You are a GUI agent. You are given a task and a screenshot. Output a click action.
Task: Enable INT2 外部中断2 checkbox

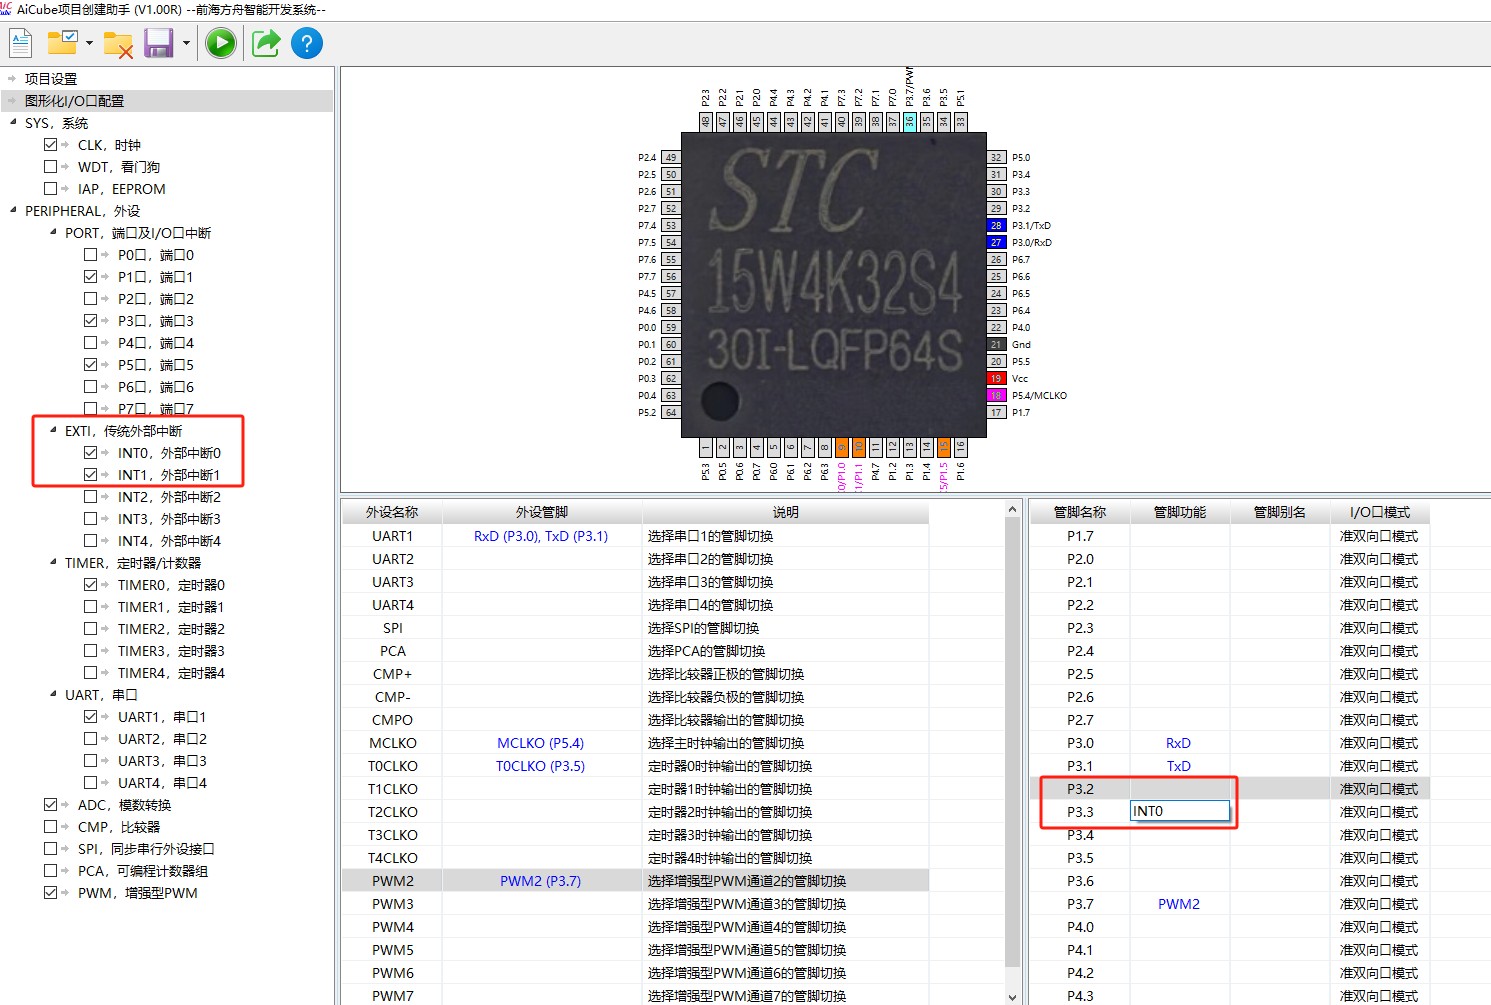91,497
